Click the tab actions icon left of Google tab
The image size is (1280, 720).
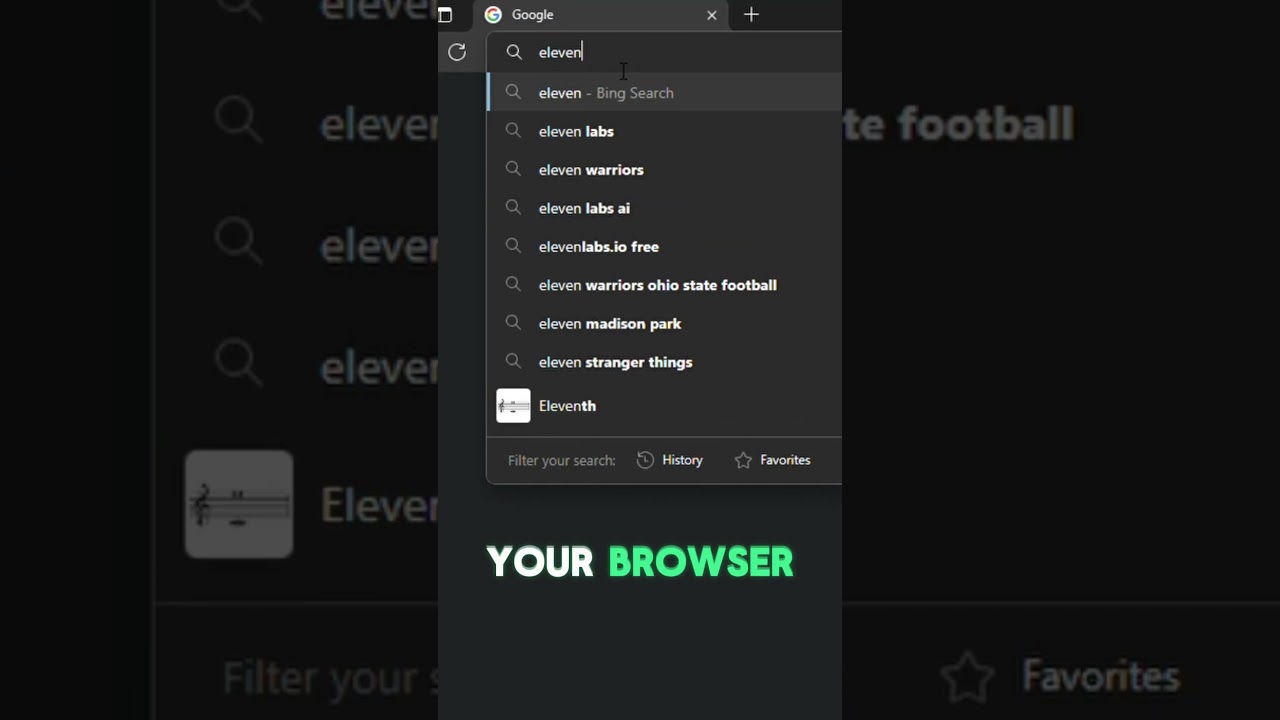[x=445, y=15]
